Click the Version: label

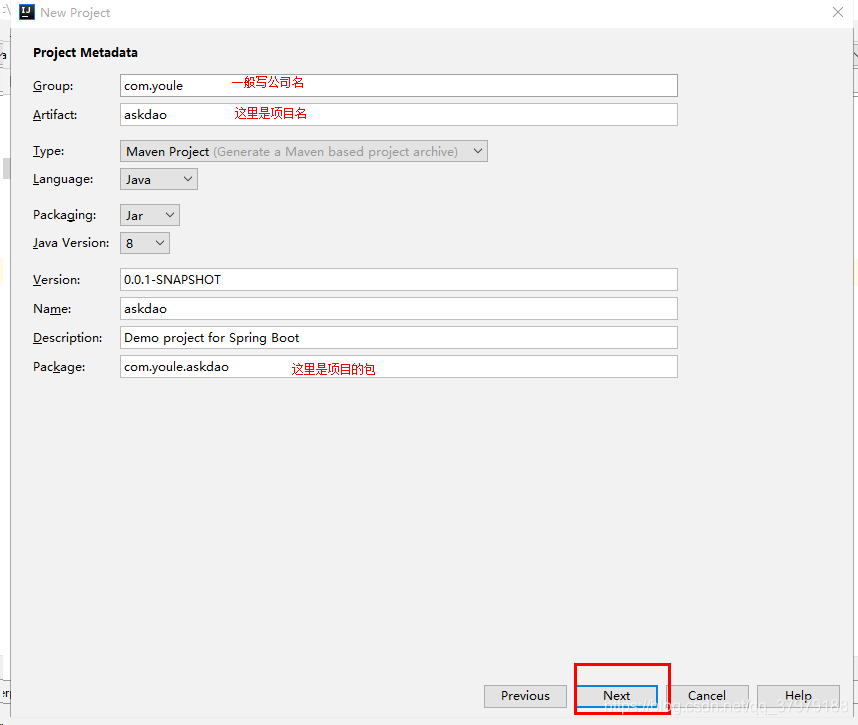pos(56,280)
